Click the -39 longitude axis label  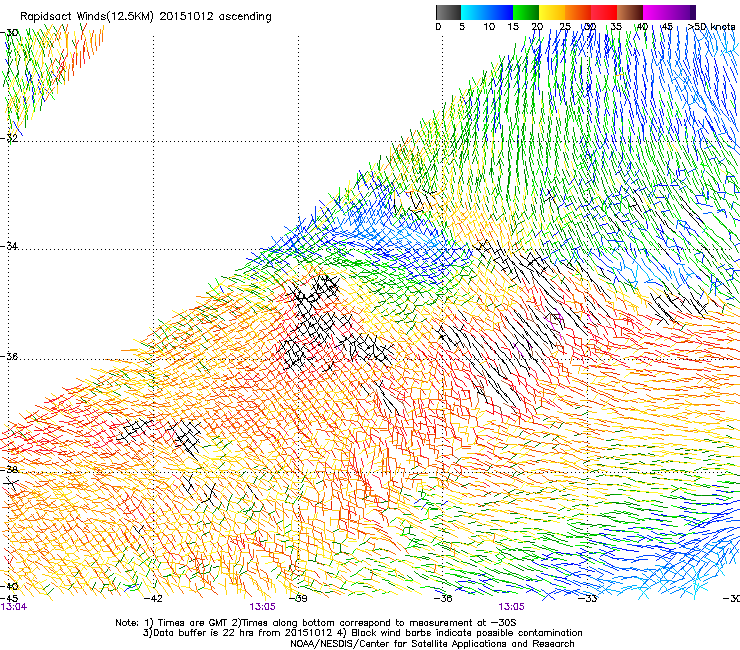coord(297,599)
